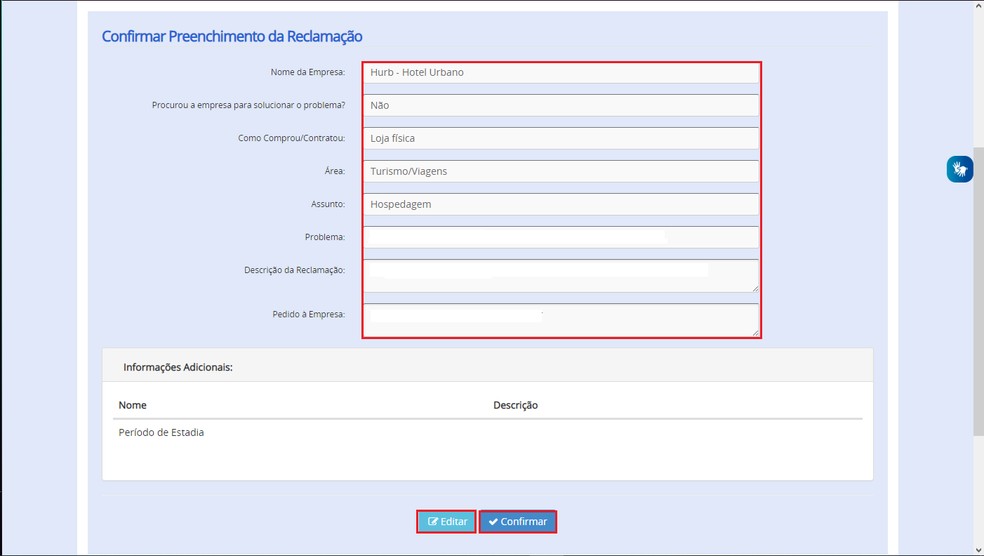Viewport: 984px width, 556px height.
Task: Click the 'Nome' column header
Action: pyautogui.click(x=132, y=405)
